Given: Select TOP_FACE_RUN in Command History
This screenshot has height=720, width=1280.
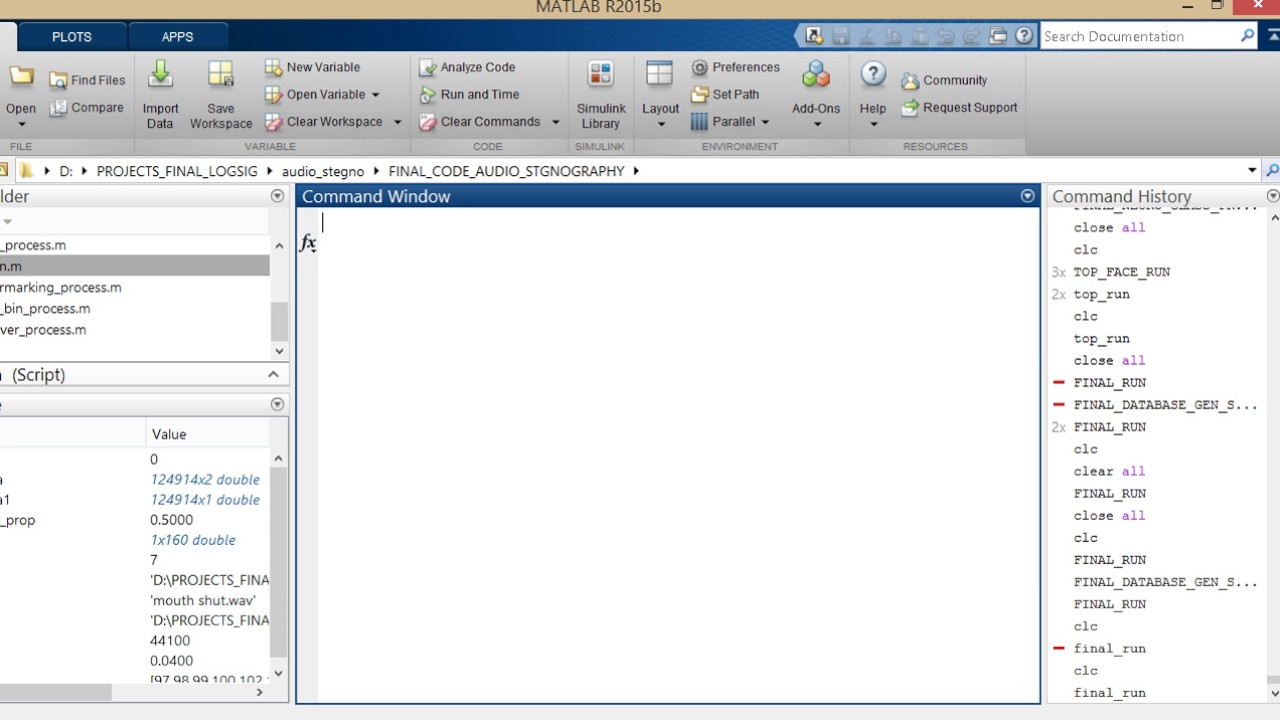Looking at the screenshot, I should click(1121, 272).
